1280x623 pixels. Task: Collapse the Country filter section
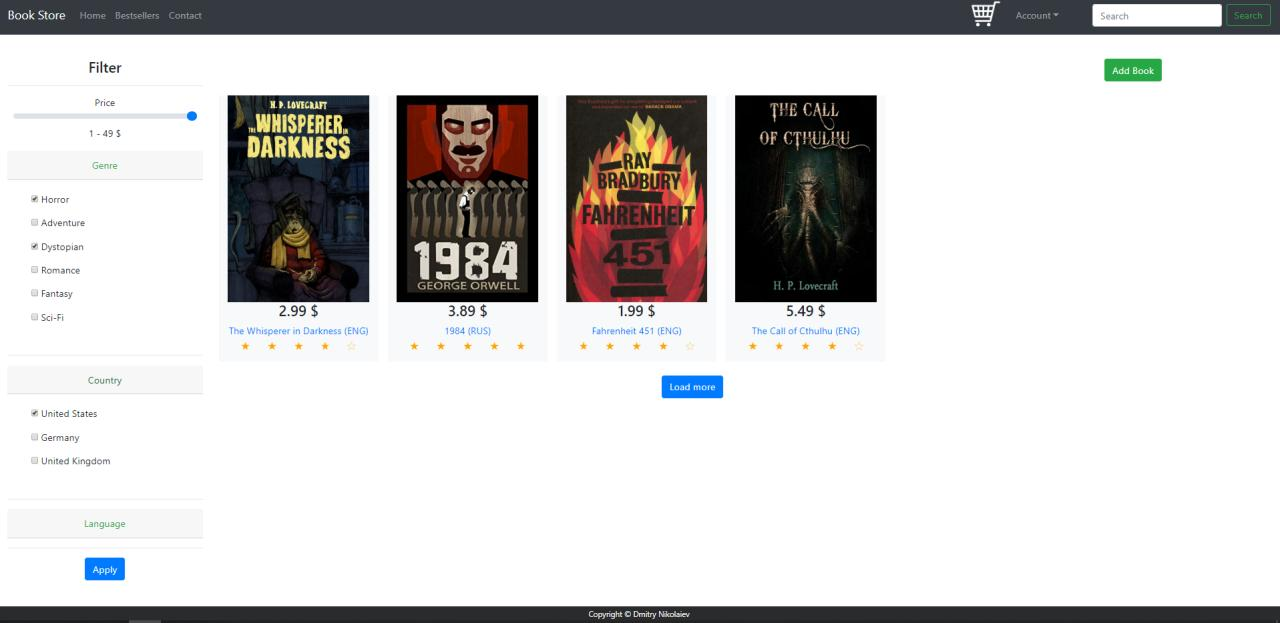[x=104, y=380]
